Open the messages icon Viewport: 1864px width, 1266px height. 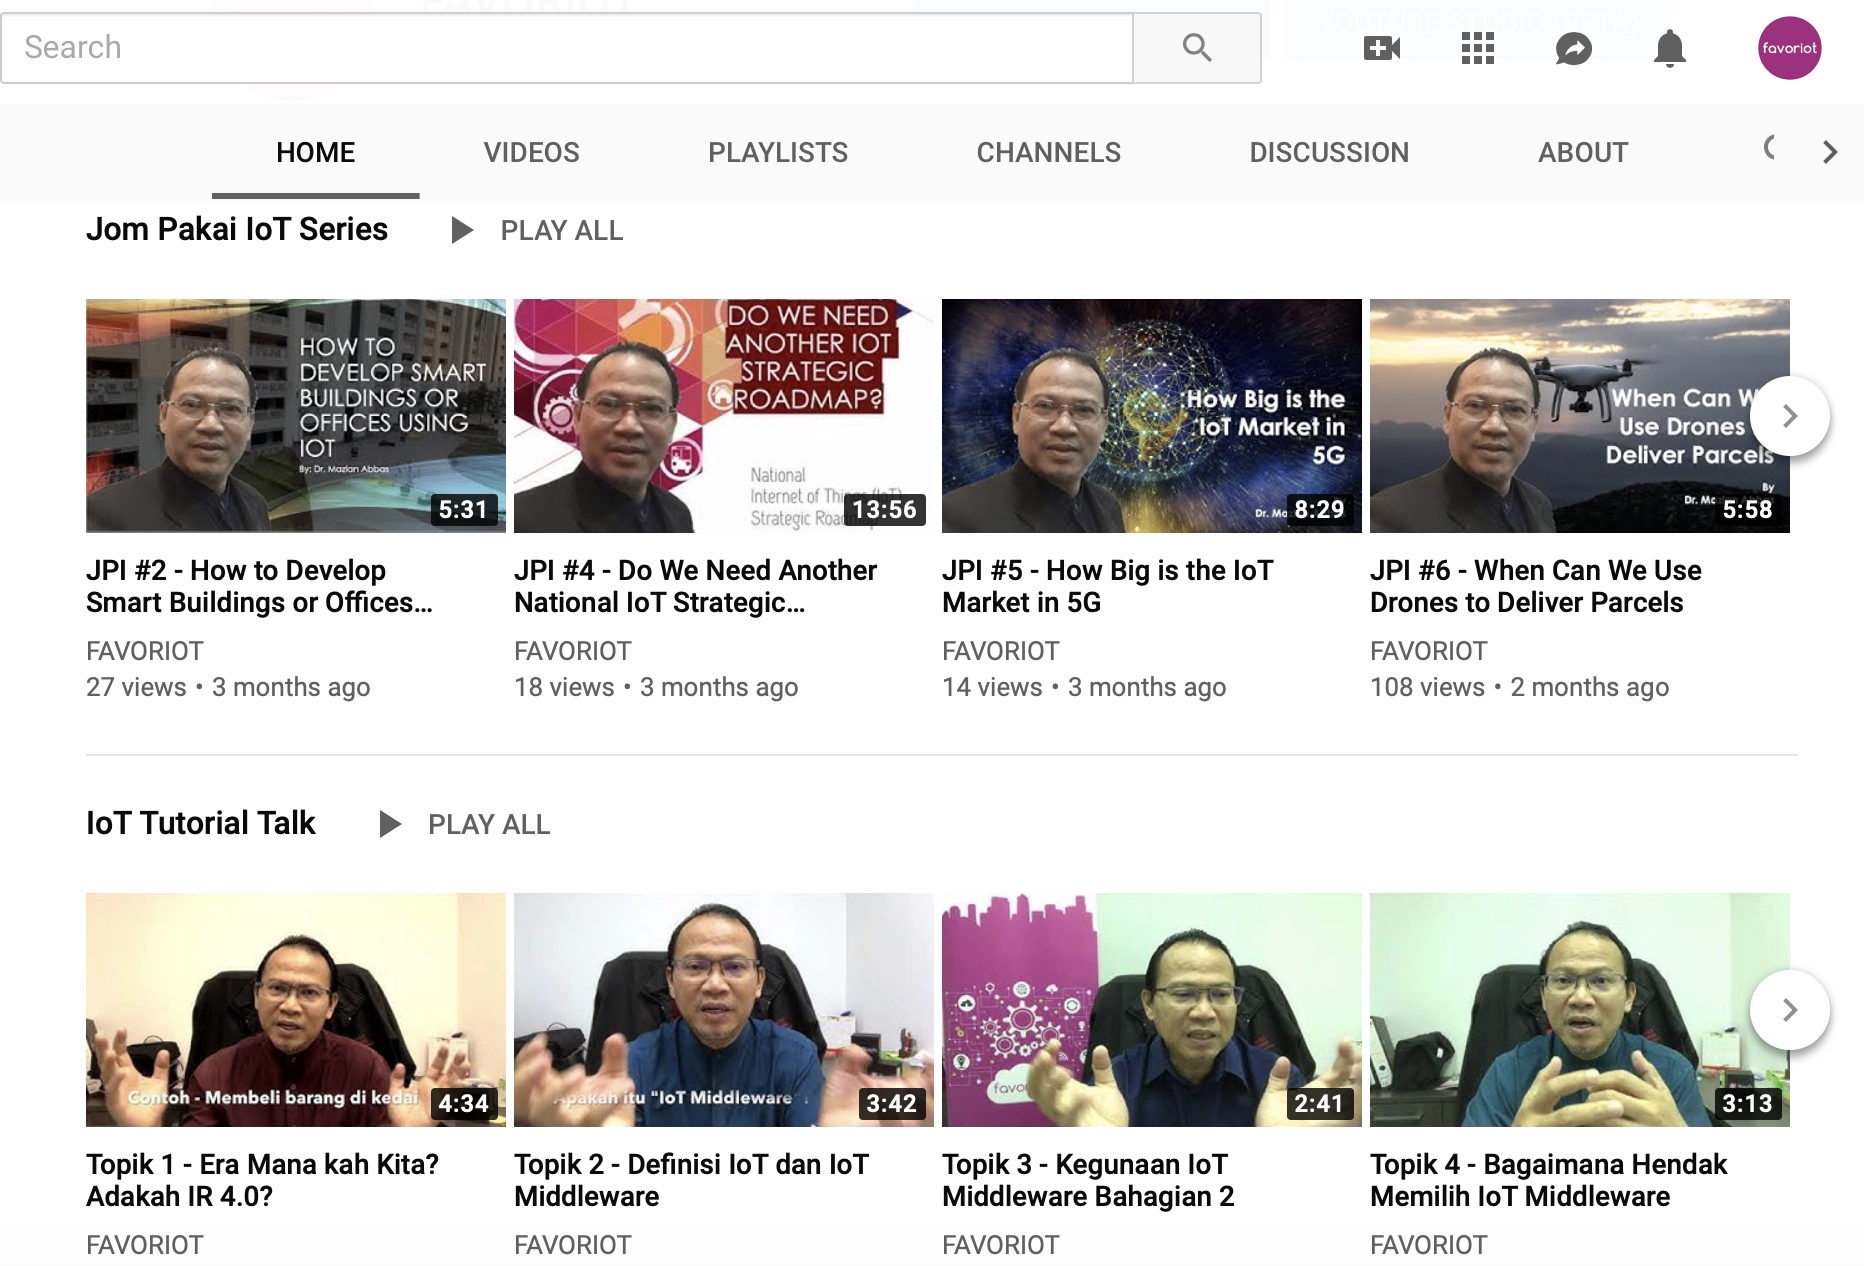[1573, 47]
